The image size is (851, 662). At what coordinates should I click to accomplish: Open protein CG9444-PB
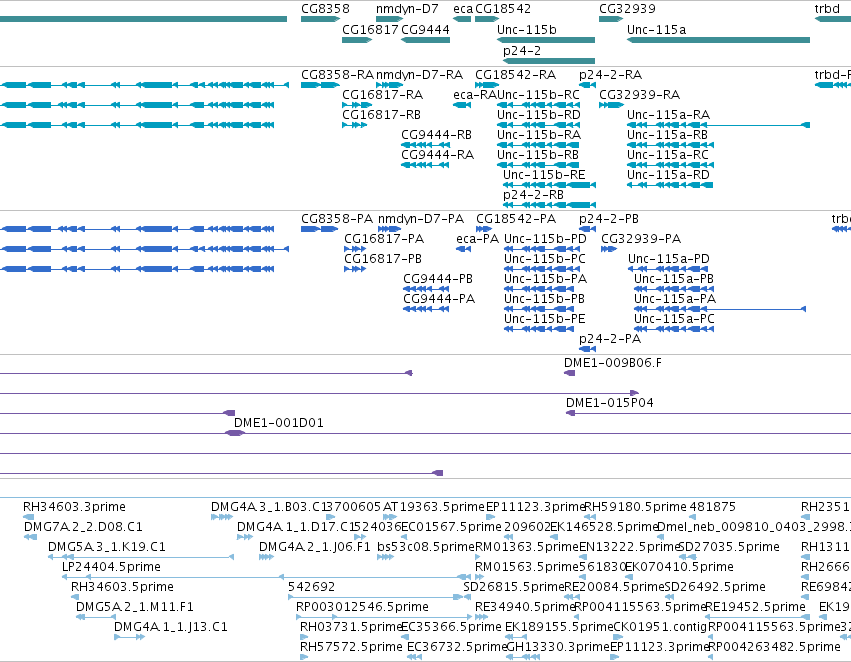pyautogui.click(x=438, y=279)
